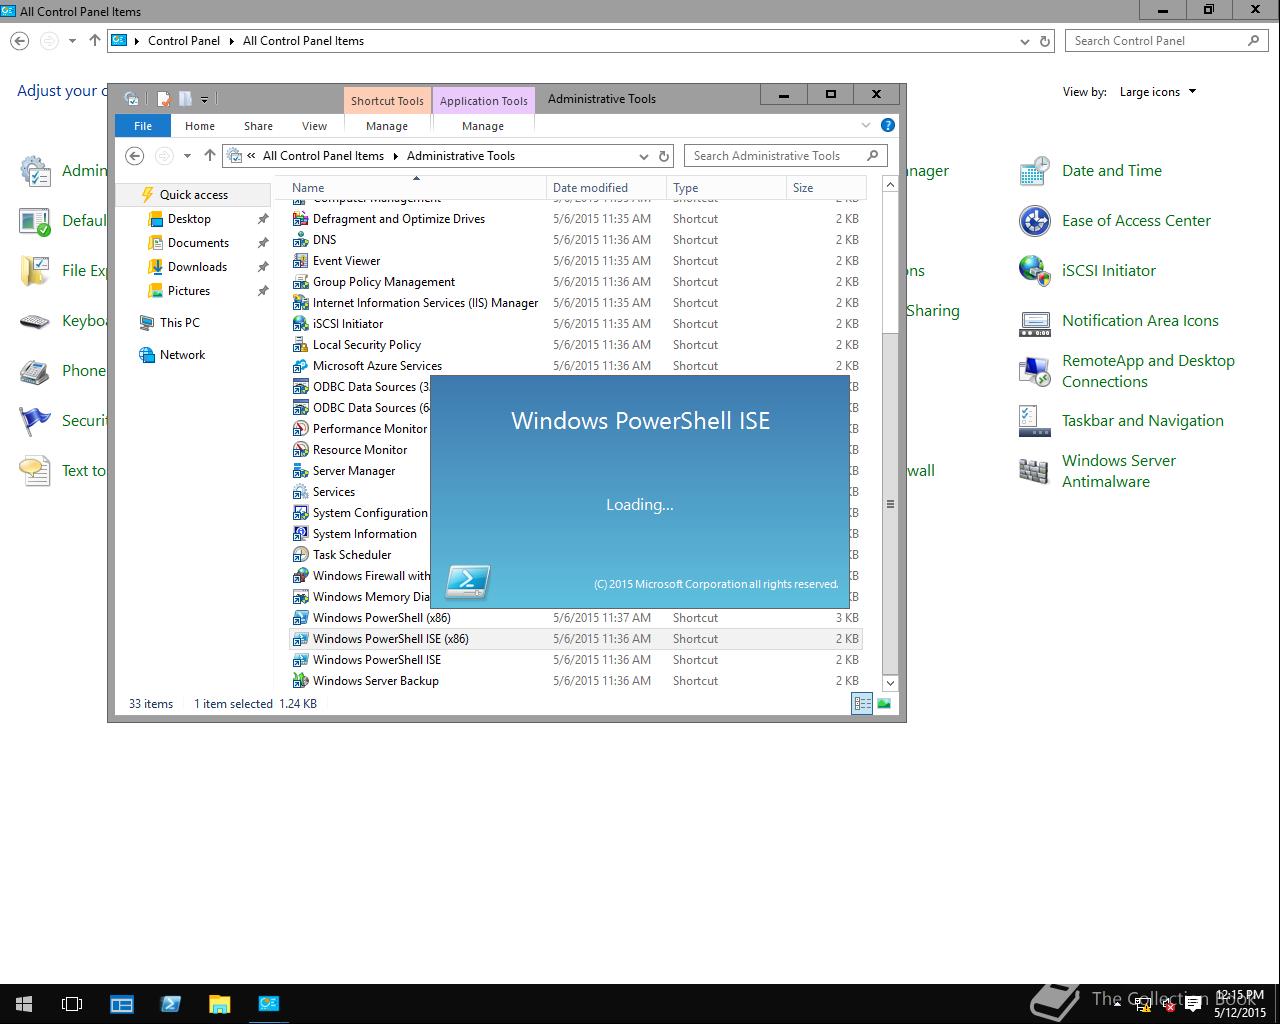Screen dimensions: 1280x1024
Task: Open View by Large icons dropdown
Action: (x=1158, y=92)
